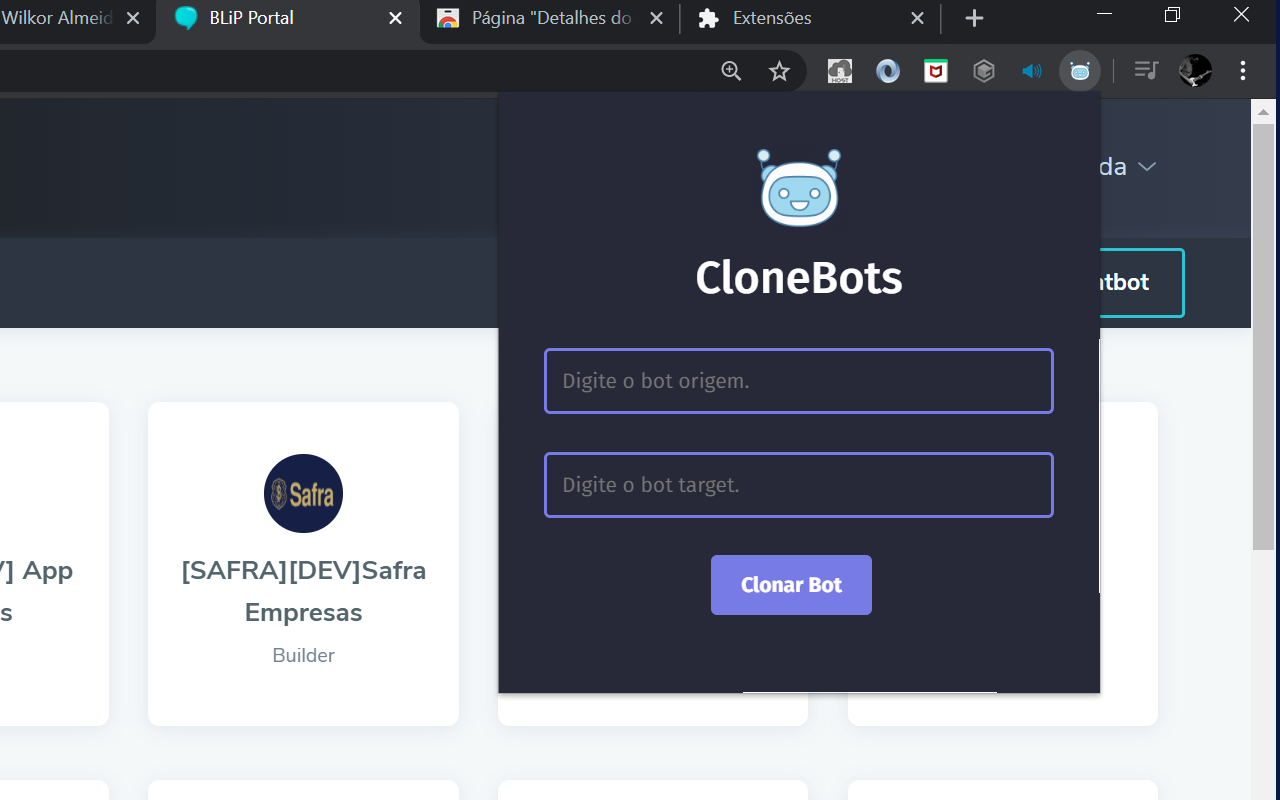Bookmark the page with the star icon
The width and height of the screenshot is (1280, 800).
click(779, 71)
